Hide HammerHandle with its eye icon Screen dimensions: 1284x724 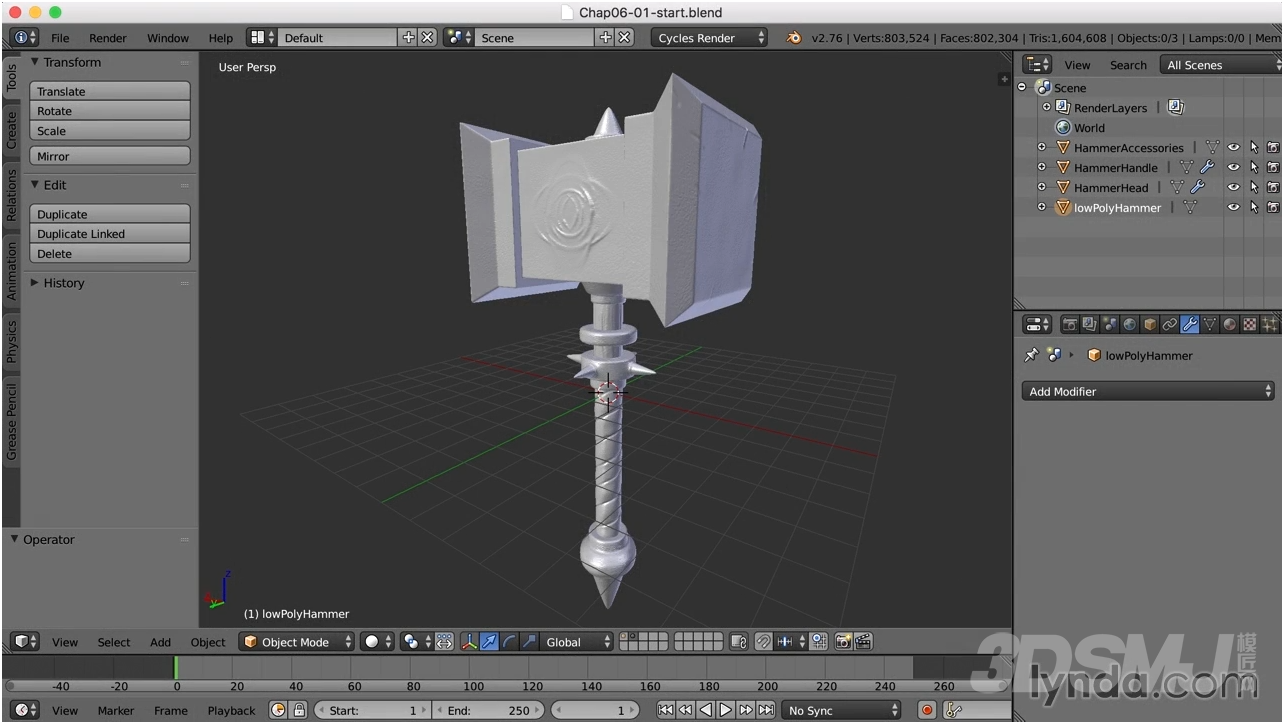tap(1234, 167)
